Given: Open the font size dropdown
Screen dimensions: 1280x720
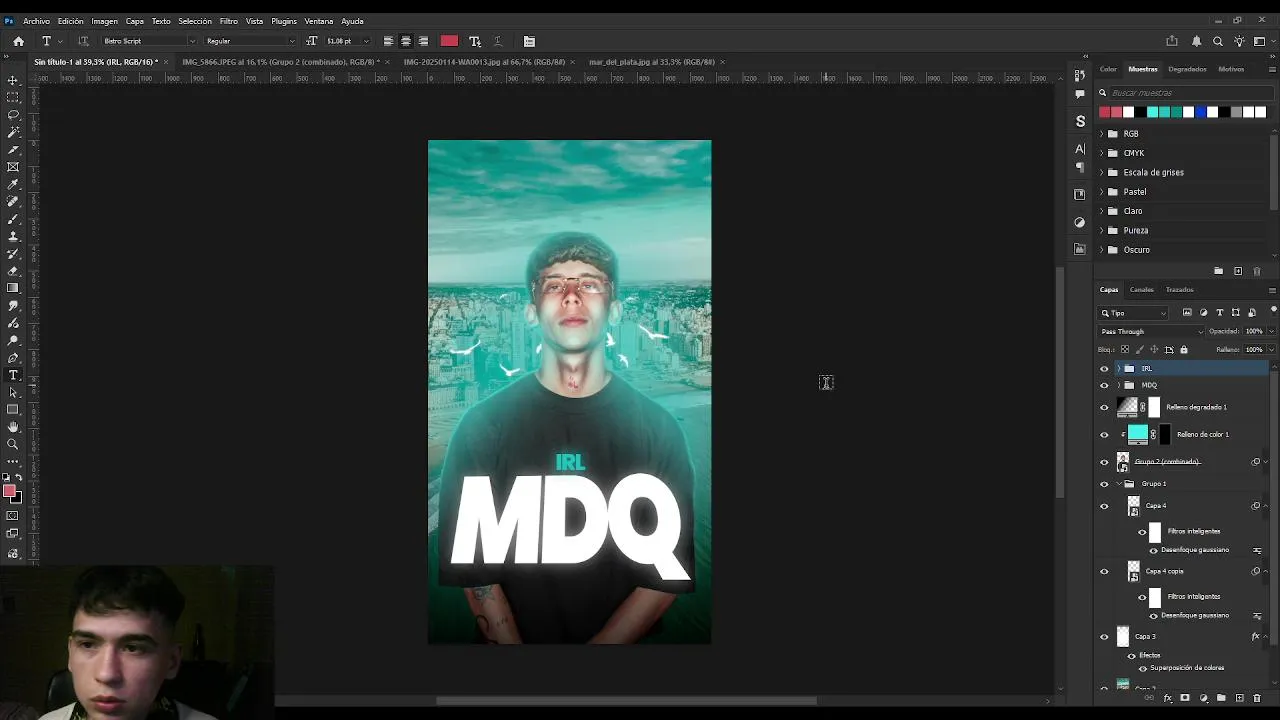Looking at the screenshot, I should pos(366,41).
